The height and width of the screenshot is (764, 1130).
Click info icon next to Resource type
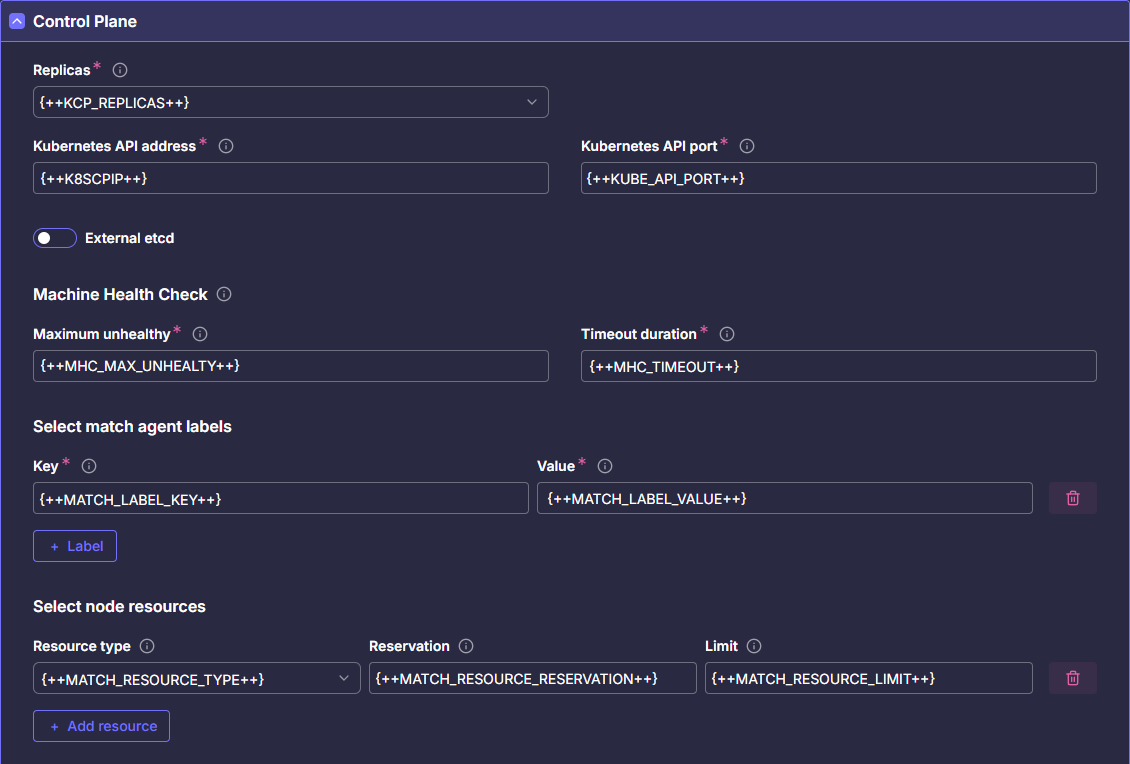pyautogui.click(x=148, y=646)
